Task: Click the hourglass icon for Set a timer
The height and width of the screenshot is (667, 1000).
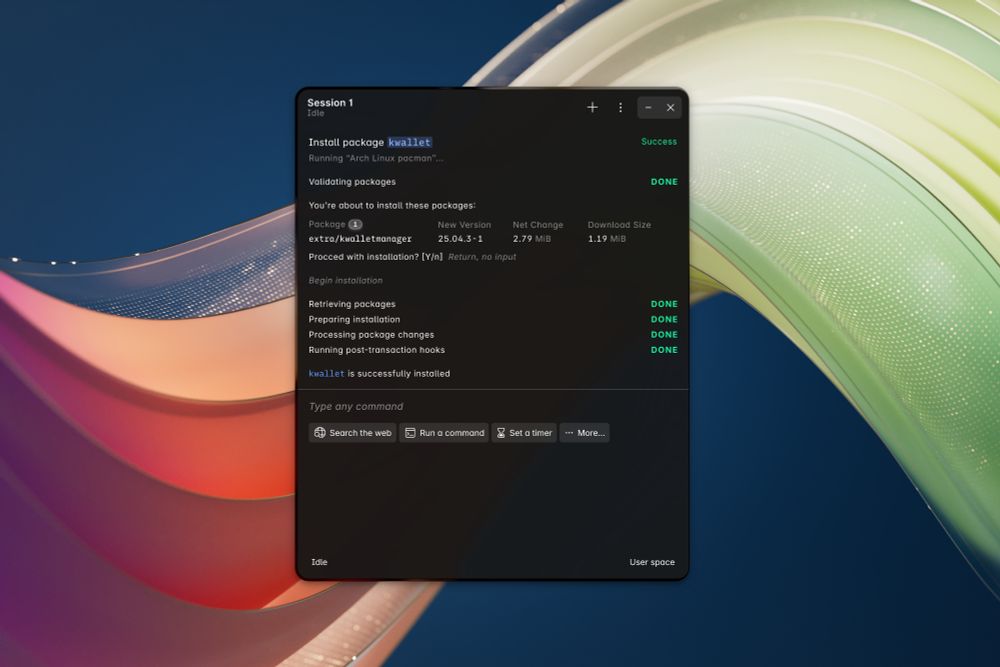Action: point(501,433)
